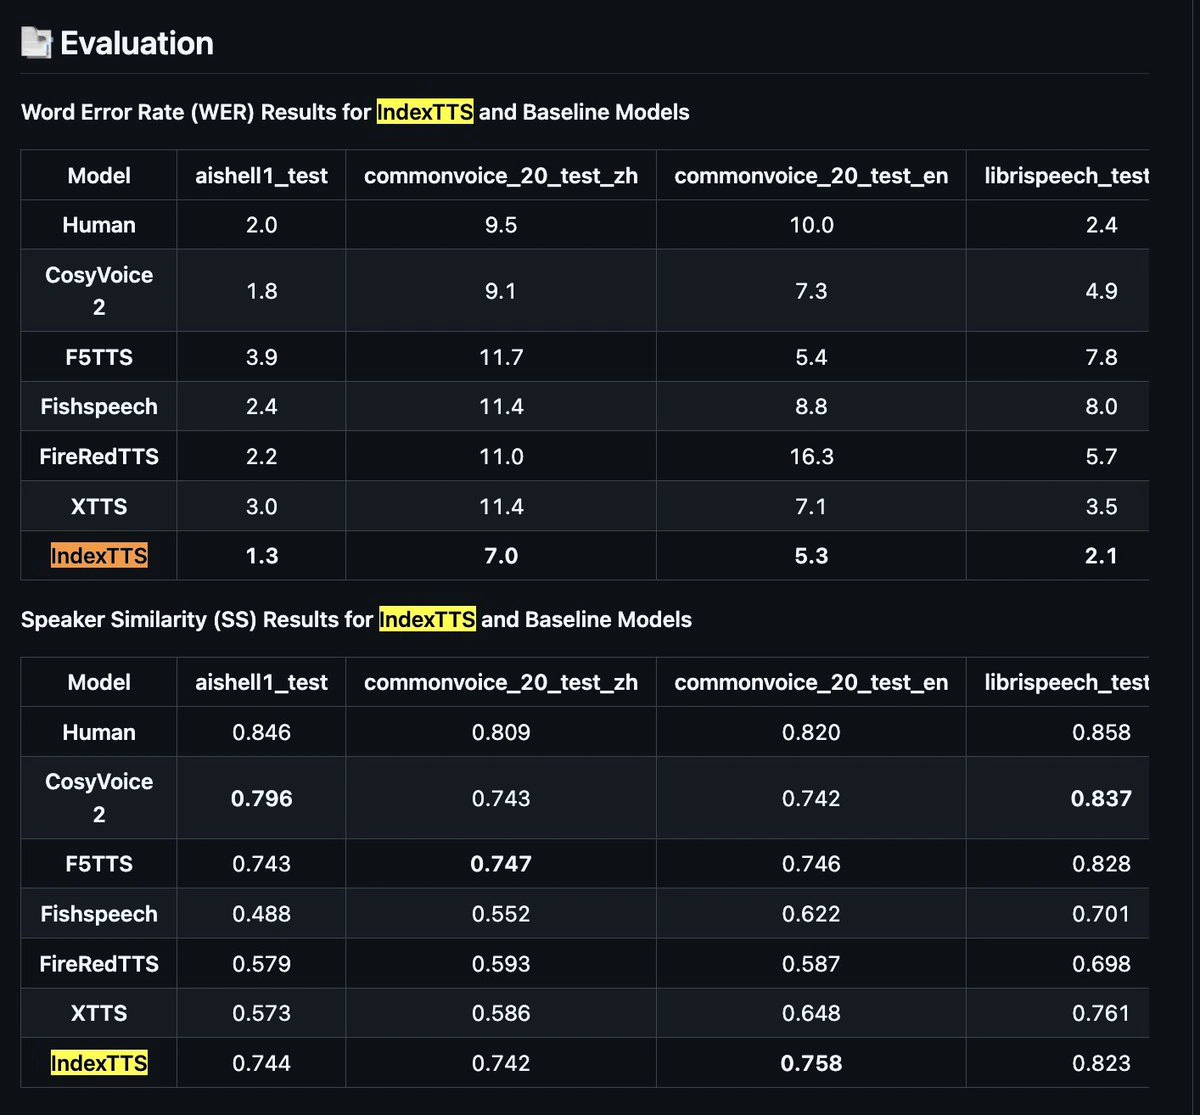Click aishell1_test column header in WER table
This screenshot has height=1115, width=1200.
(261, 176)
